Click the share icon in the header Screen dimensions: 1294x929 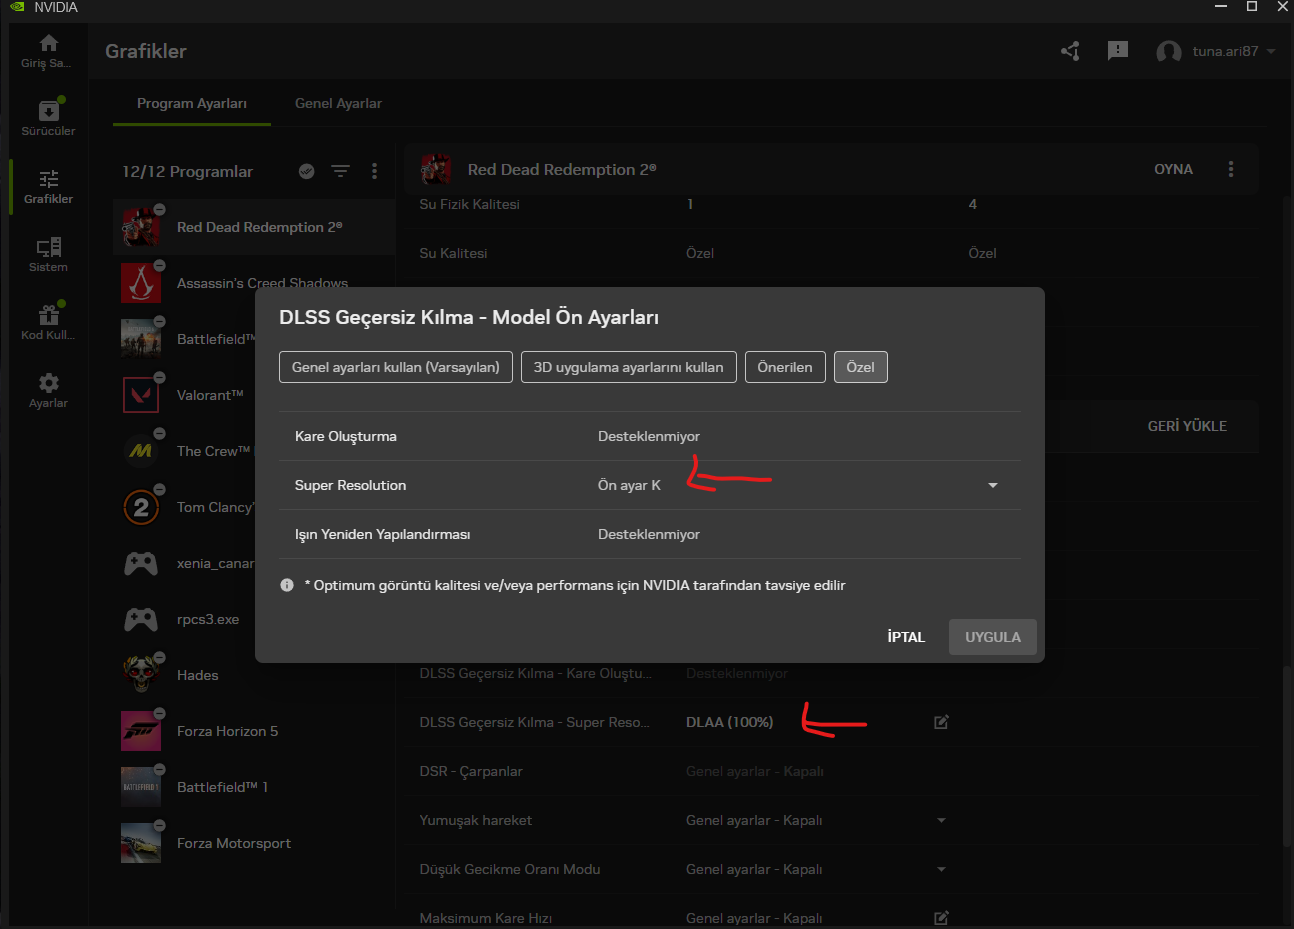click(x=1070, y=51)
